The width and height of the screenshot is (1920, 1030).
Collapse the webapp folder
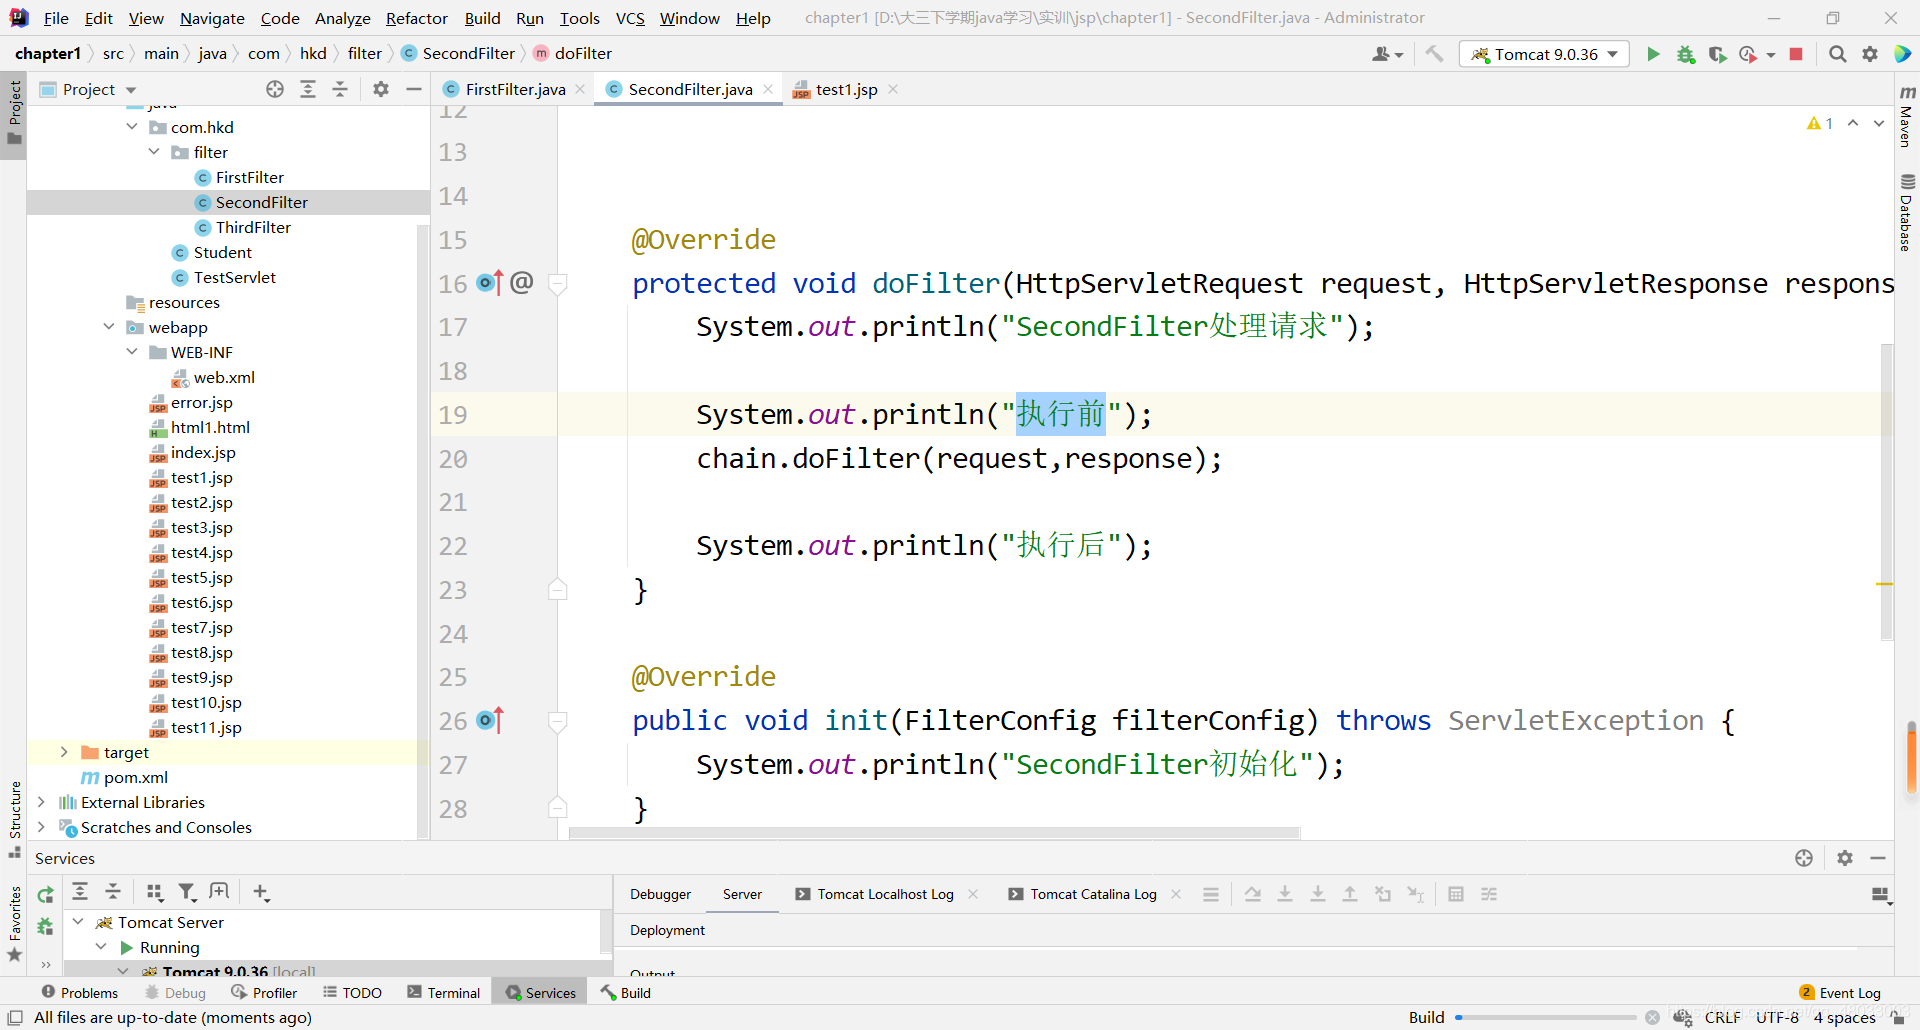(109, 327)
